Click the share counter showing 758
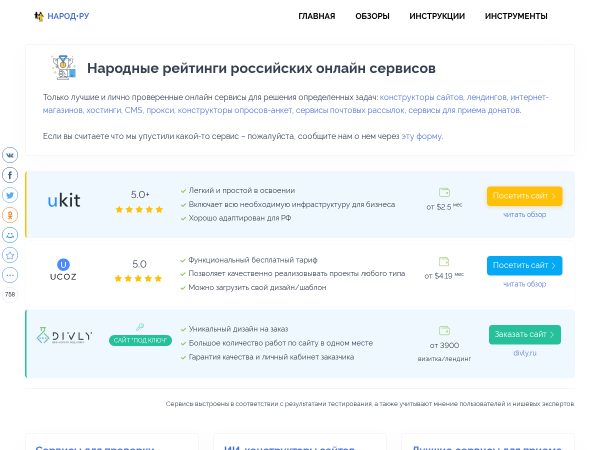This screenshot has height=450, width=600. pos(10,294)
